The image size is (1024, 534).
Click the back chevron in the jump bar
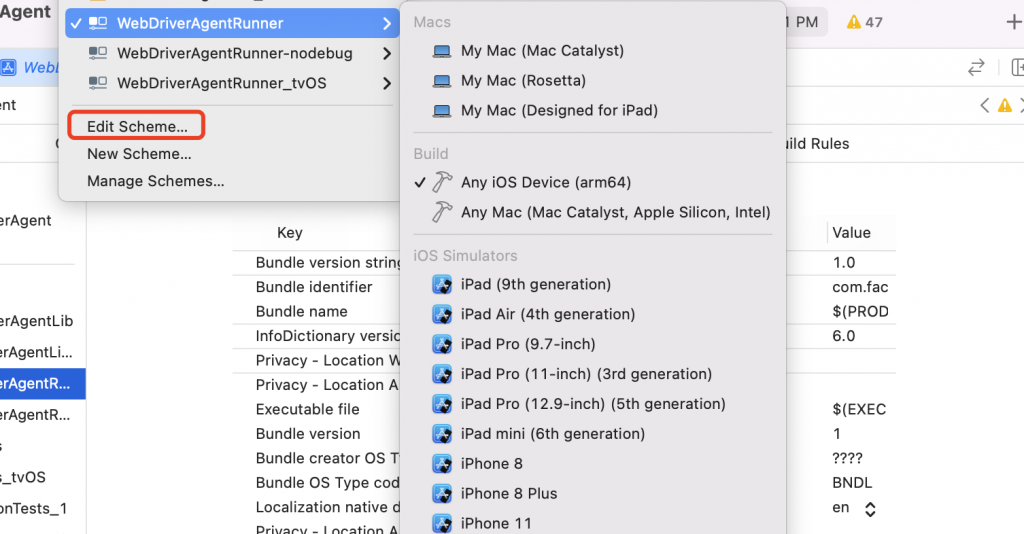[x=985, y=105]
